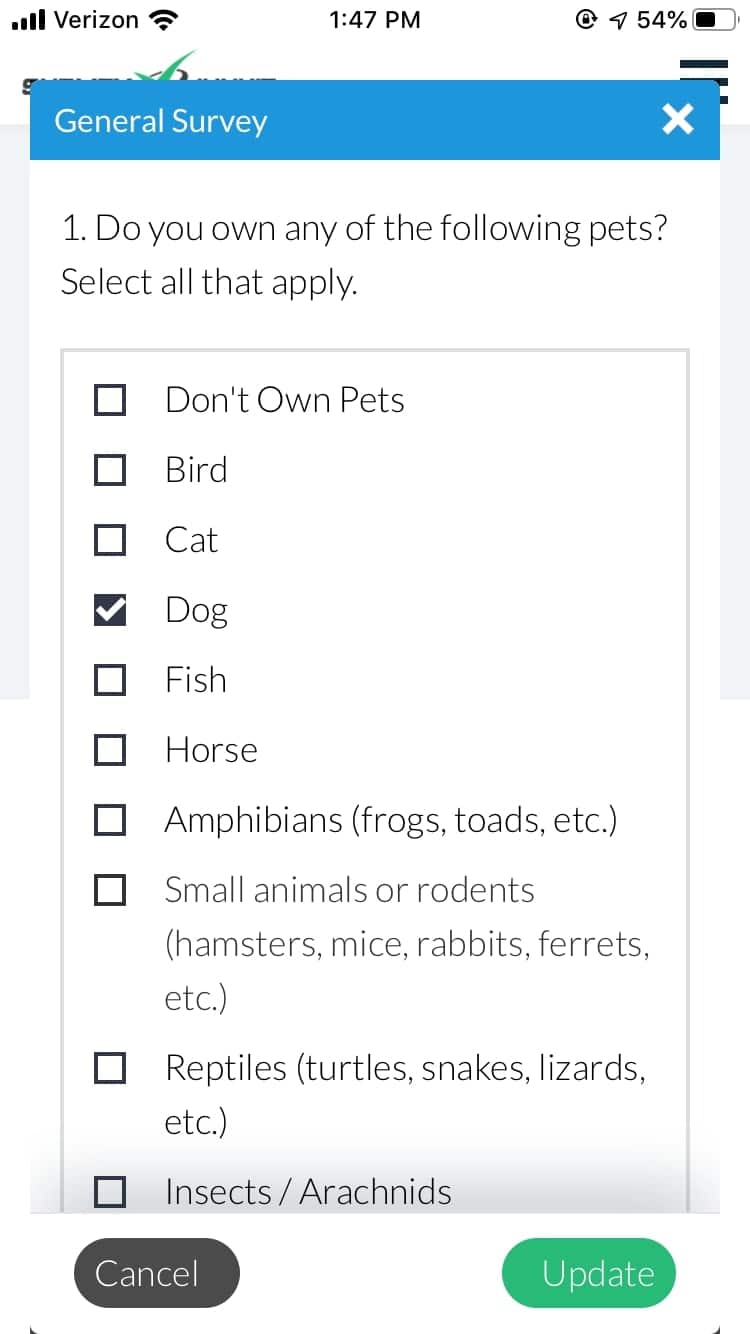Tap the location services arrow icon
The width and height of the screenshot is (750, 1334).
(x=618, y=19)
